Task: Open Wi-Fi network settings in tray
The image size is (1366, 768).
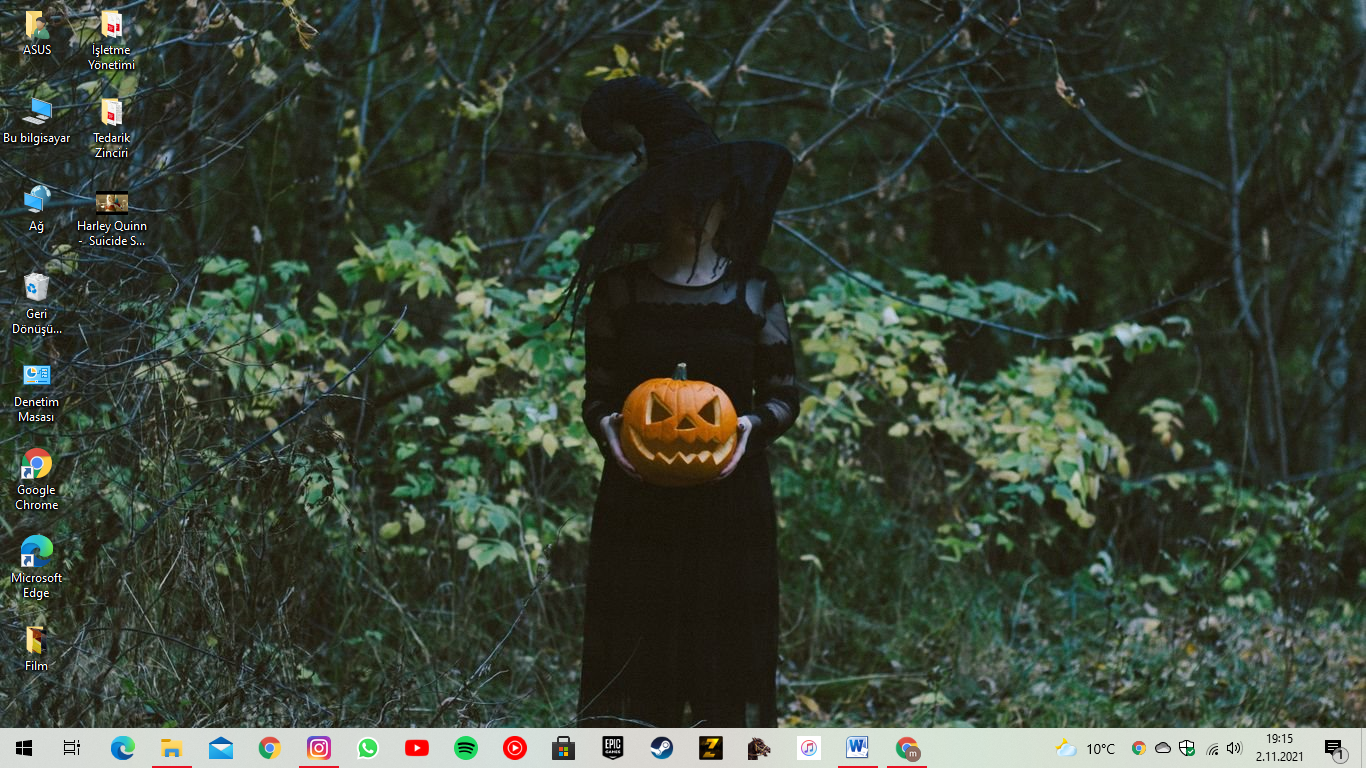Action: pos(1212,748)
